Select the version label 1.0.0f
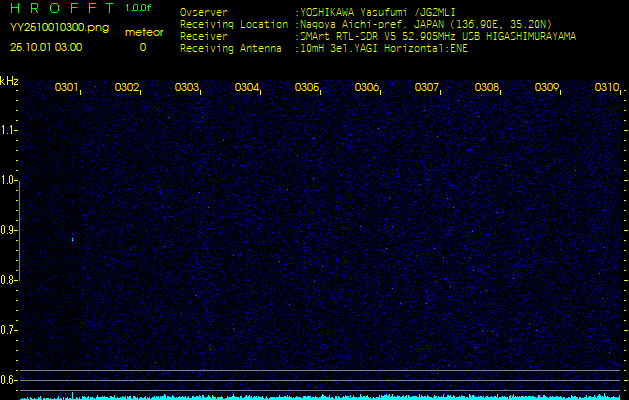 point(138,8)
